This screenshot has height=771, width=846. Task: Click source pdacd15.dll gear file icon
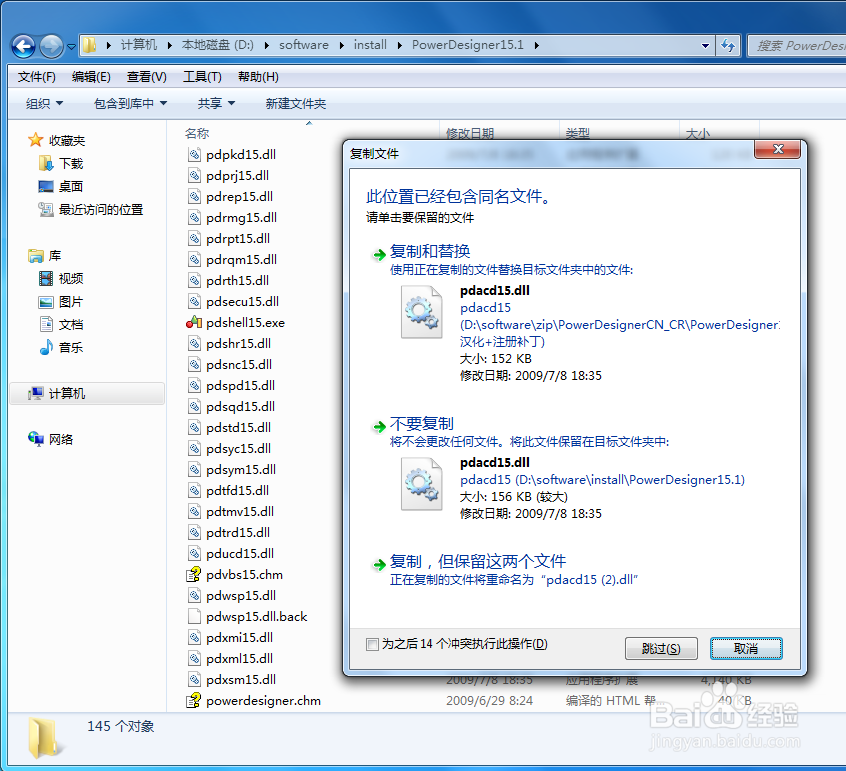pos(421,312)
